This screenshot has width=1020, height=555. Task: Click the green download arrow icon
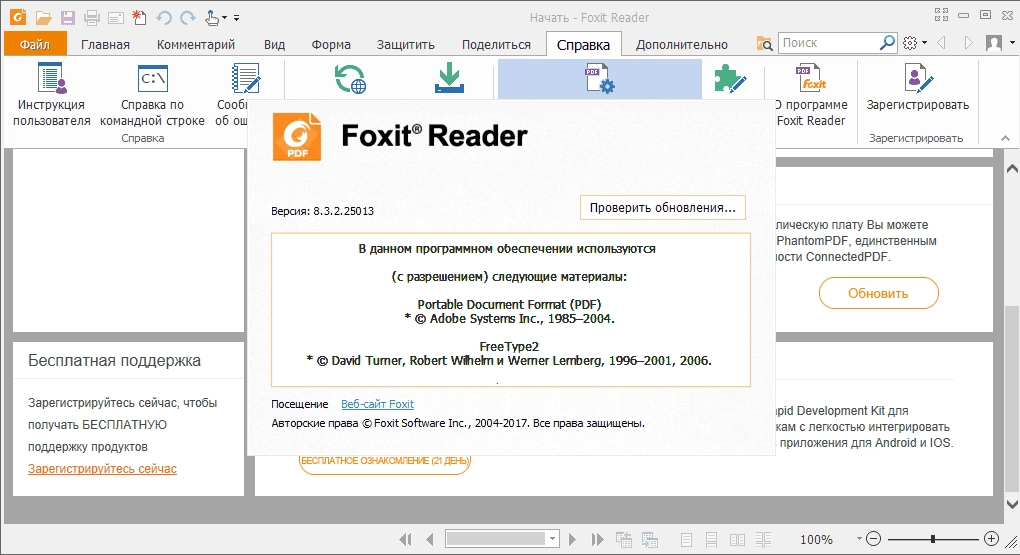(449, 78)
